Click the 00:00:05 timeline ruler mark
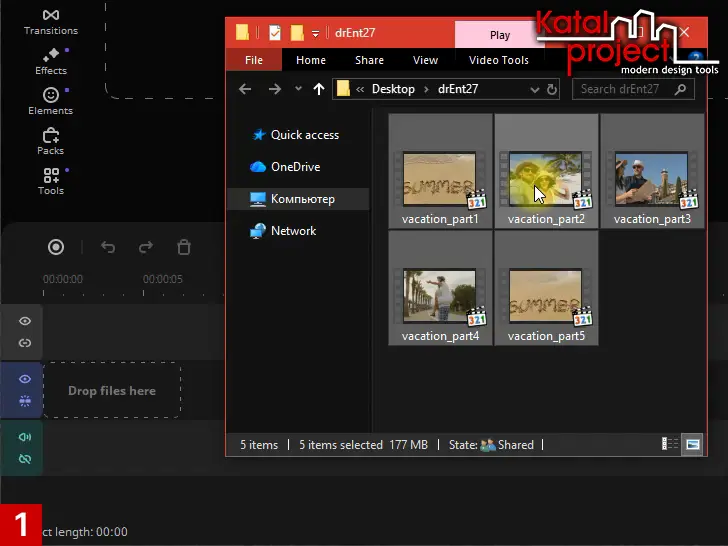728x546 pixels. point(162,279)
